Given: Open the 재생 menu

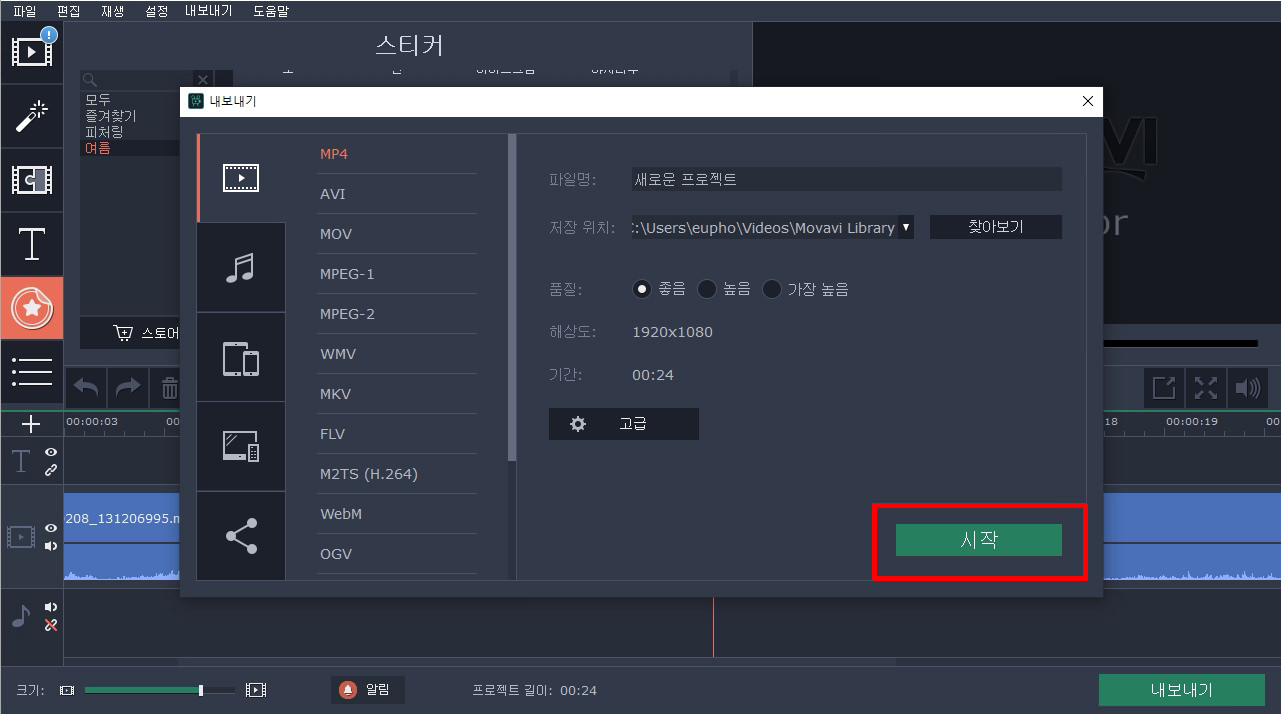Looking at the screenshot, I should coord(112,11).
